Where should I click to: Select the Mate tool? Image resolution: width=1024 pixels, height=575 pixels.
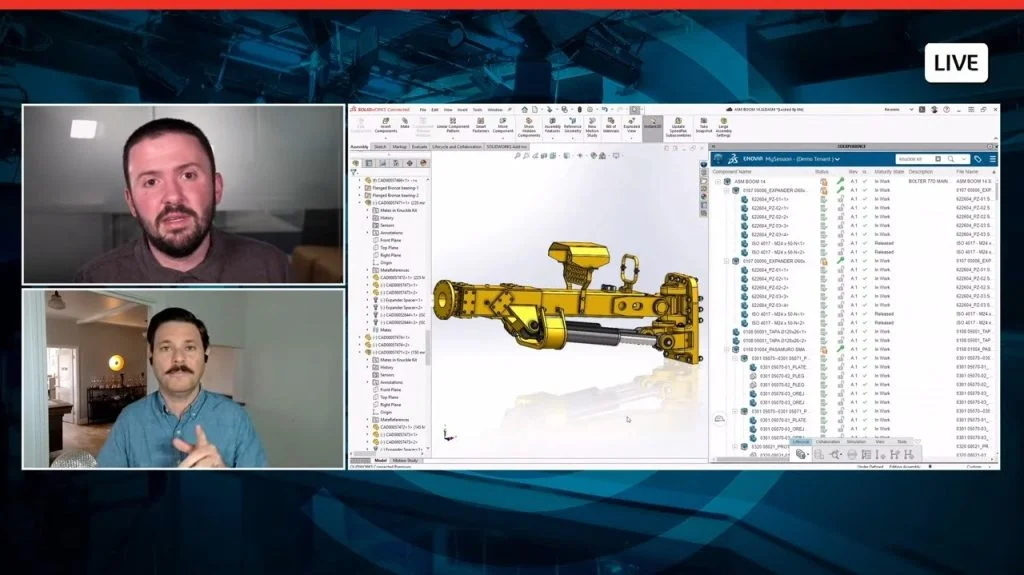405,123
